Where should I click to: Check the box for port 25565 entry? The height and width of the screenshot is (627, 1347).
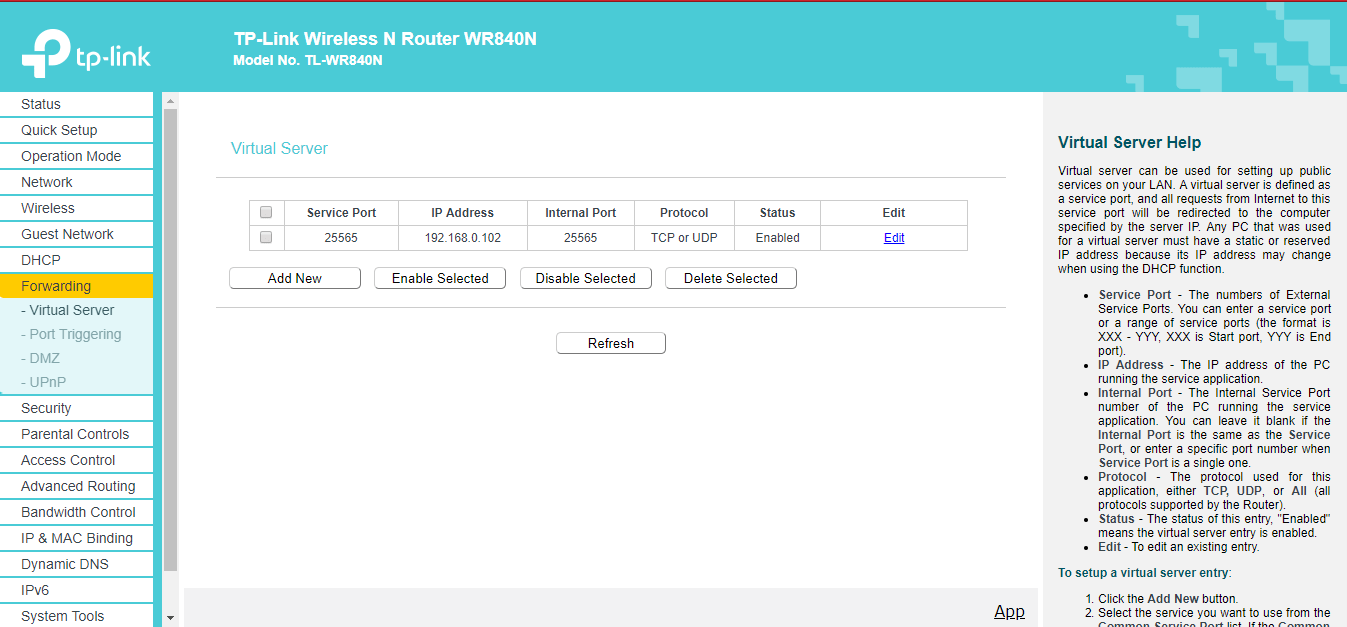(266, 237)
